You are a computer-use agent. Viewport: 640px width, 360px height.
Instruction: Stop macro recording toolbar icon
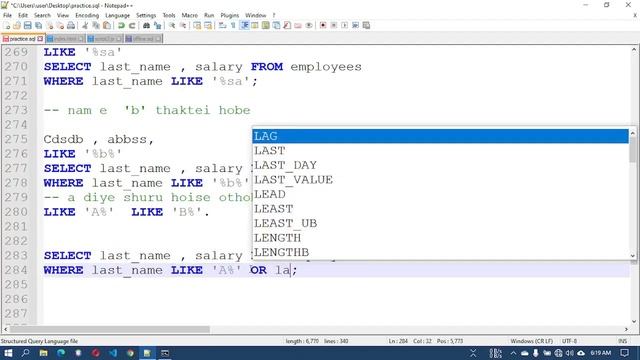[334, 25]
